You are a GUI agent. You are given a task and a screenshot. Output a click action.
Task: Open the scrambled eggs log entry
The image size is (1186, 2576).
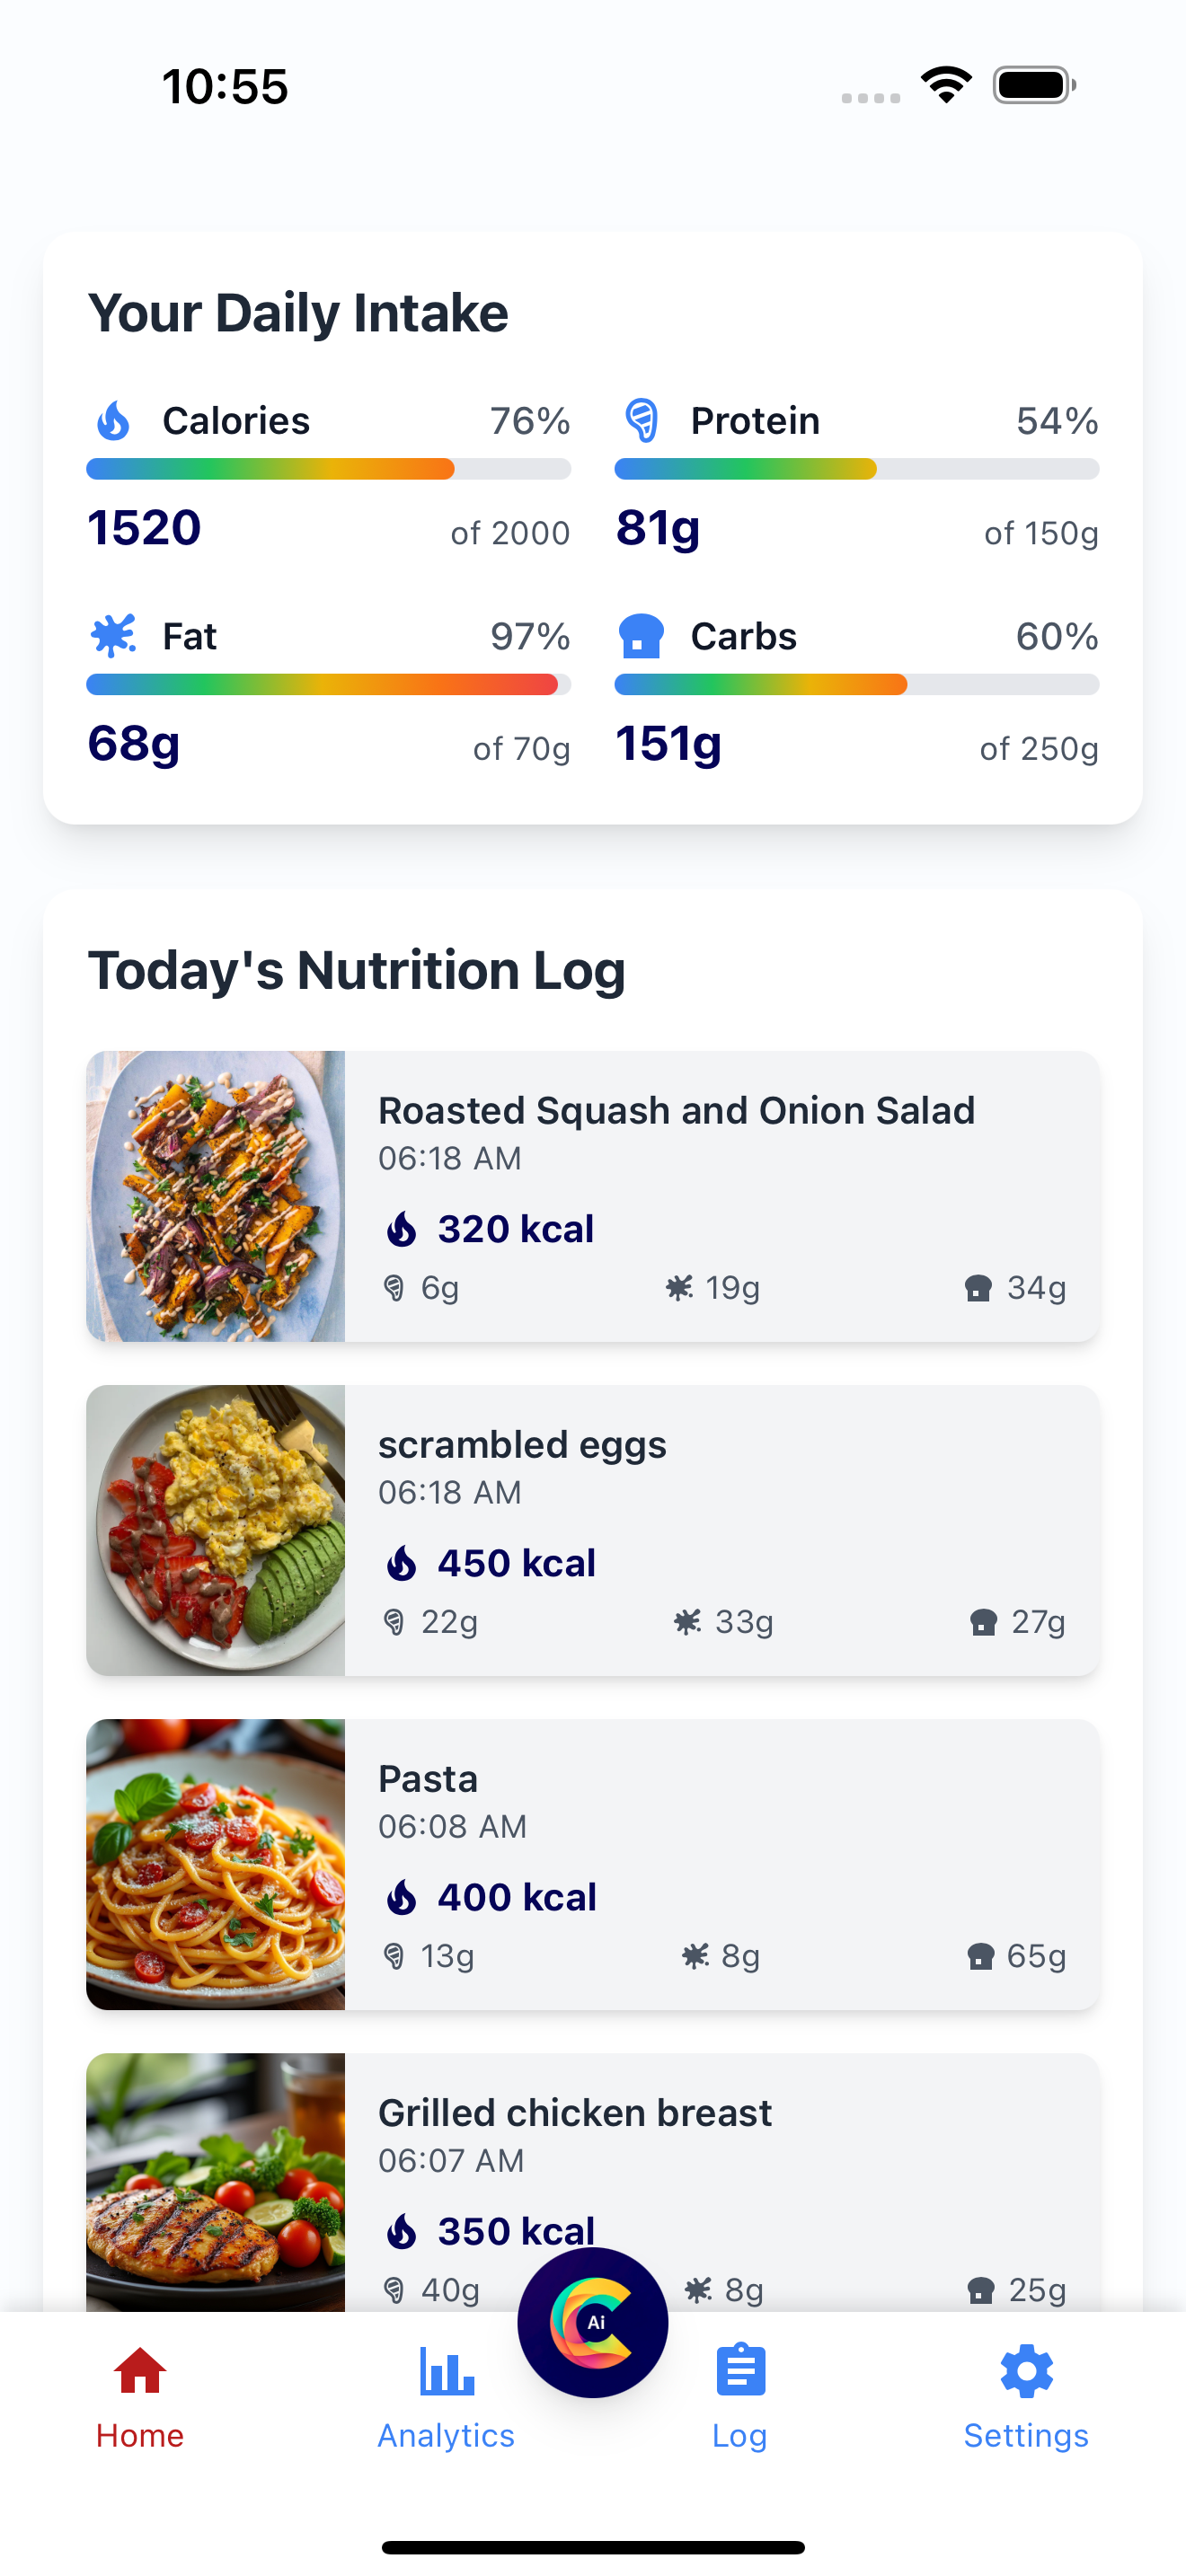click(593, 1530)
